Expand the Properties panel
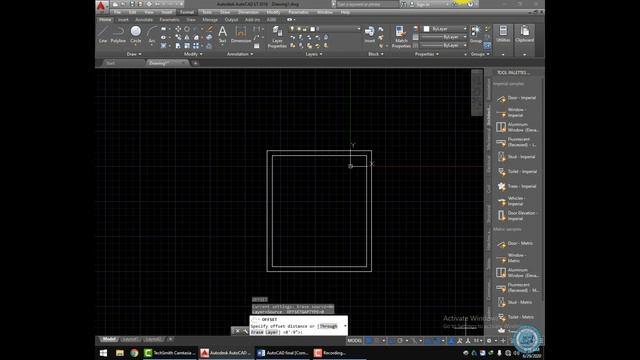 tap(427, 54)
